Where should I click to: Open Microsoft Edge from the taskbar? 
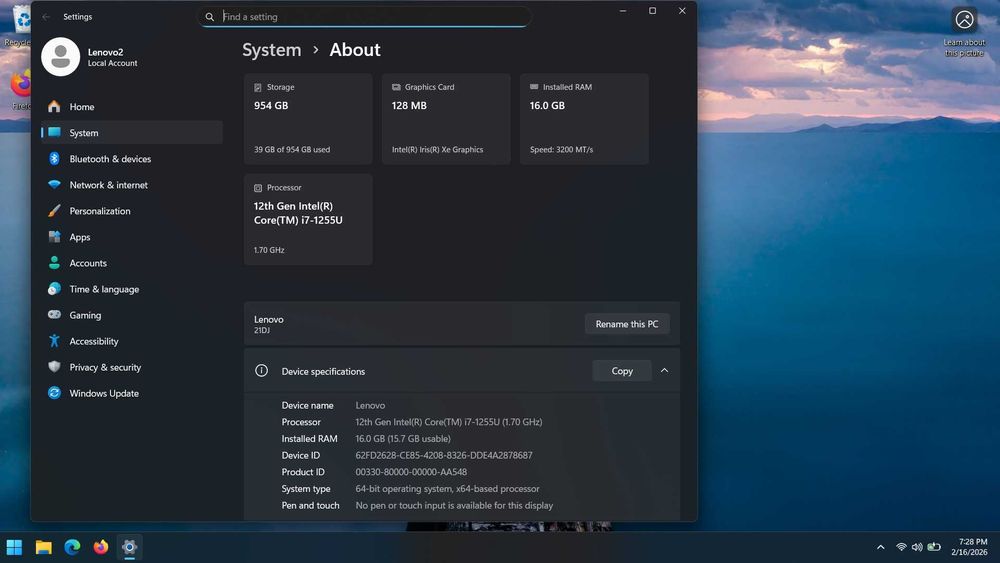click(x=72, y=547)
